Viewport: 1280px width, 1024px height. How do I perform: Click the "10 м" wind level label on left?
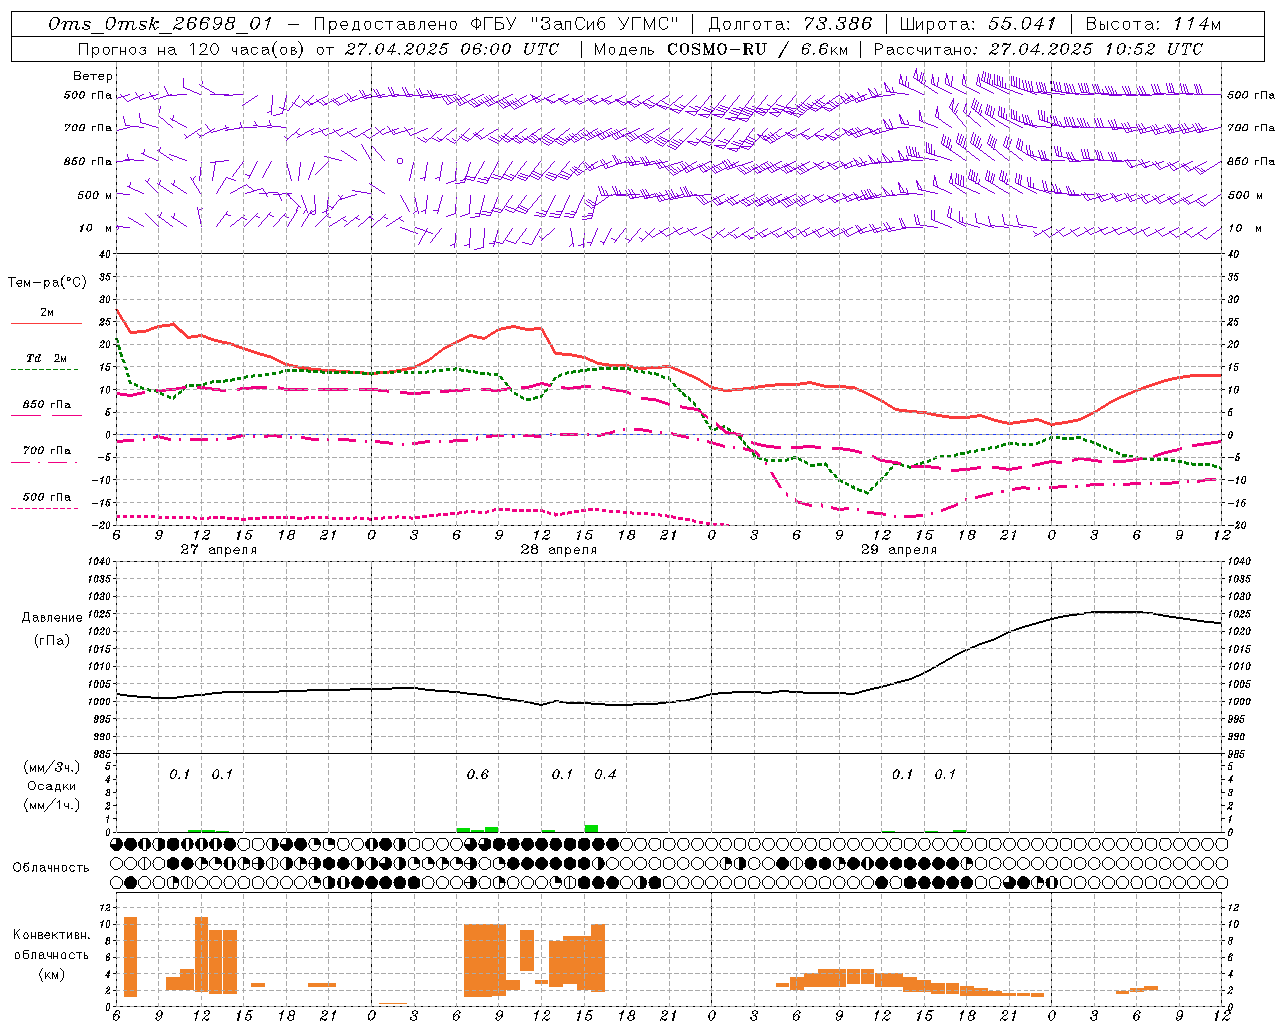click(x=96, y=228)
